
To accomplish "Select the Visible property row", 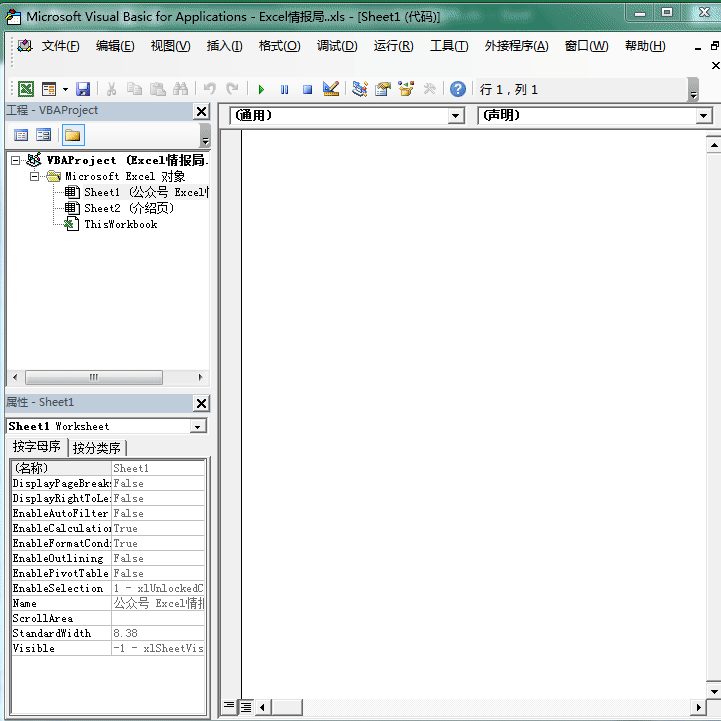I will [x=108, y=648].
